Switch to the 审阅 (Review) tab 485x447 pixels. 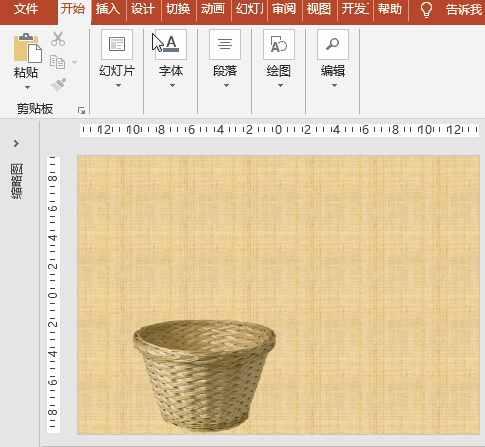point(284,9)
